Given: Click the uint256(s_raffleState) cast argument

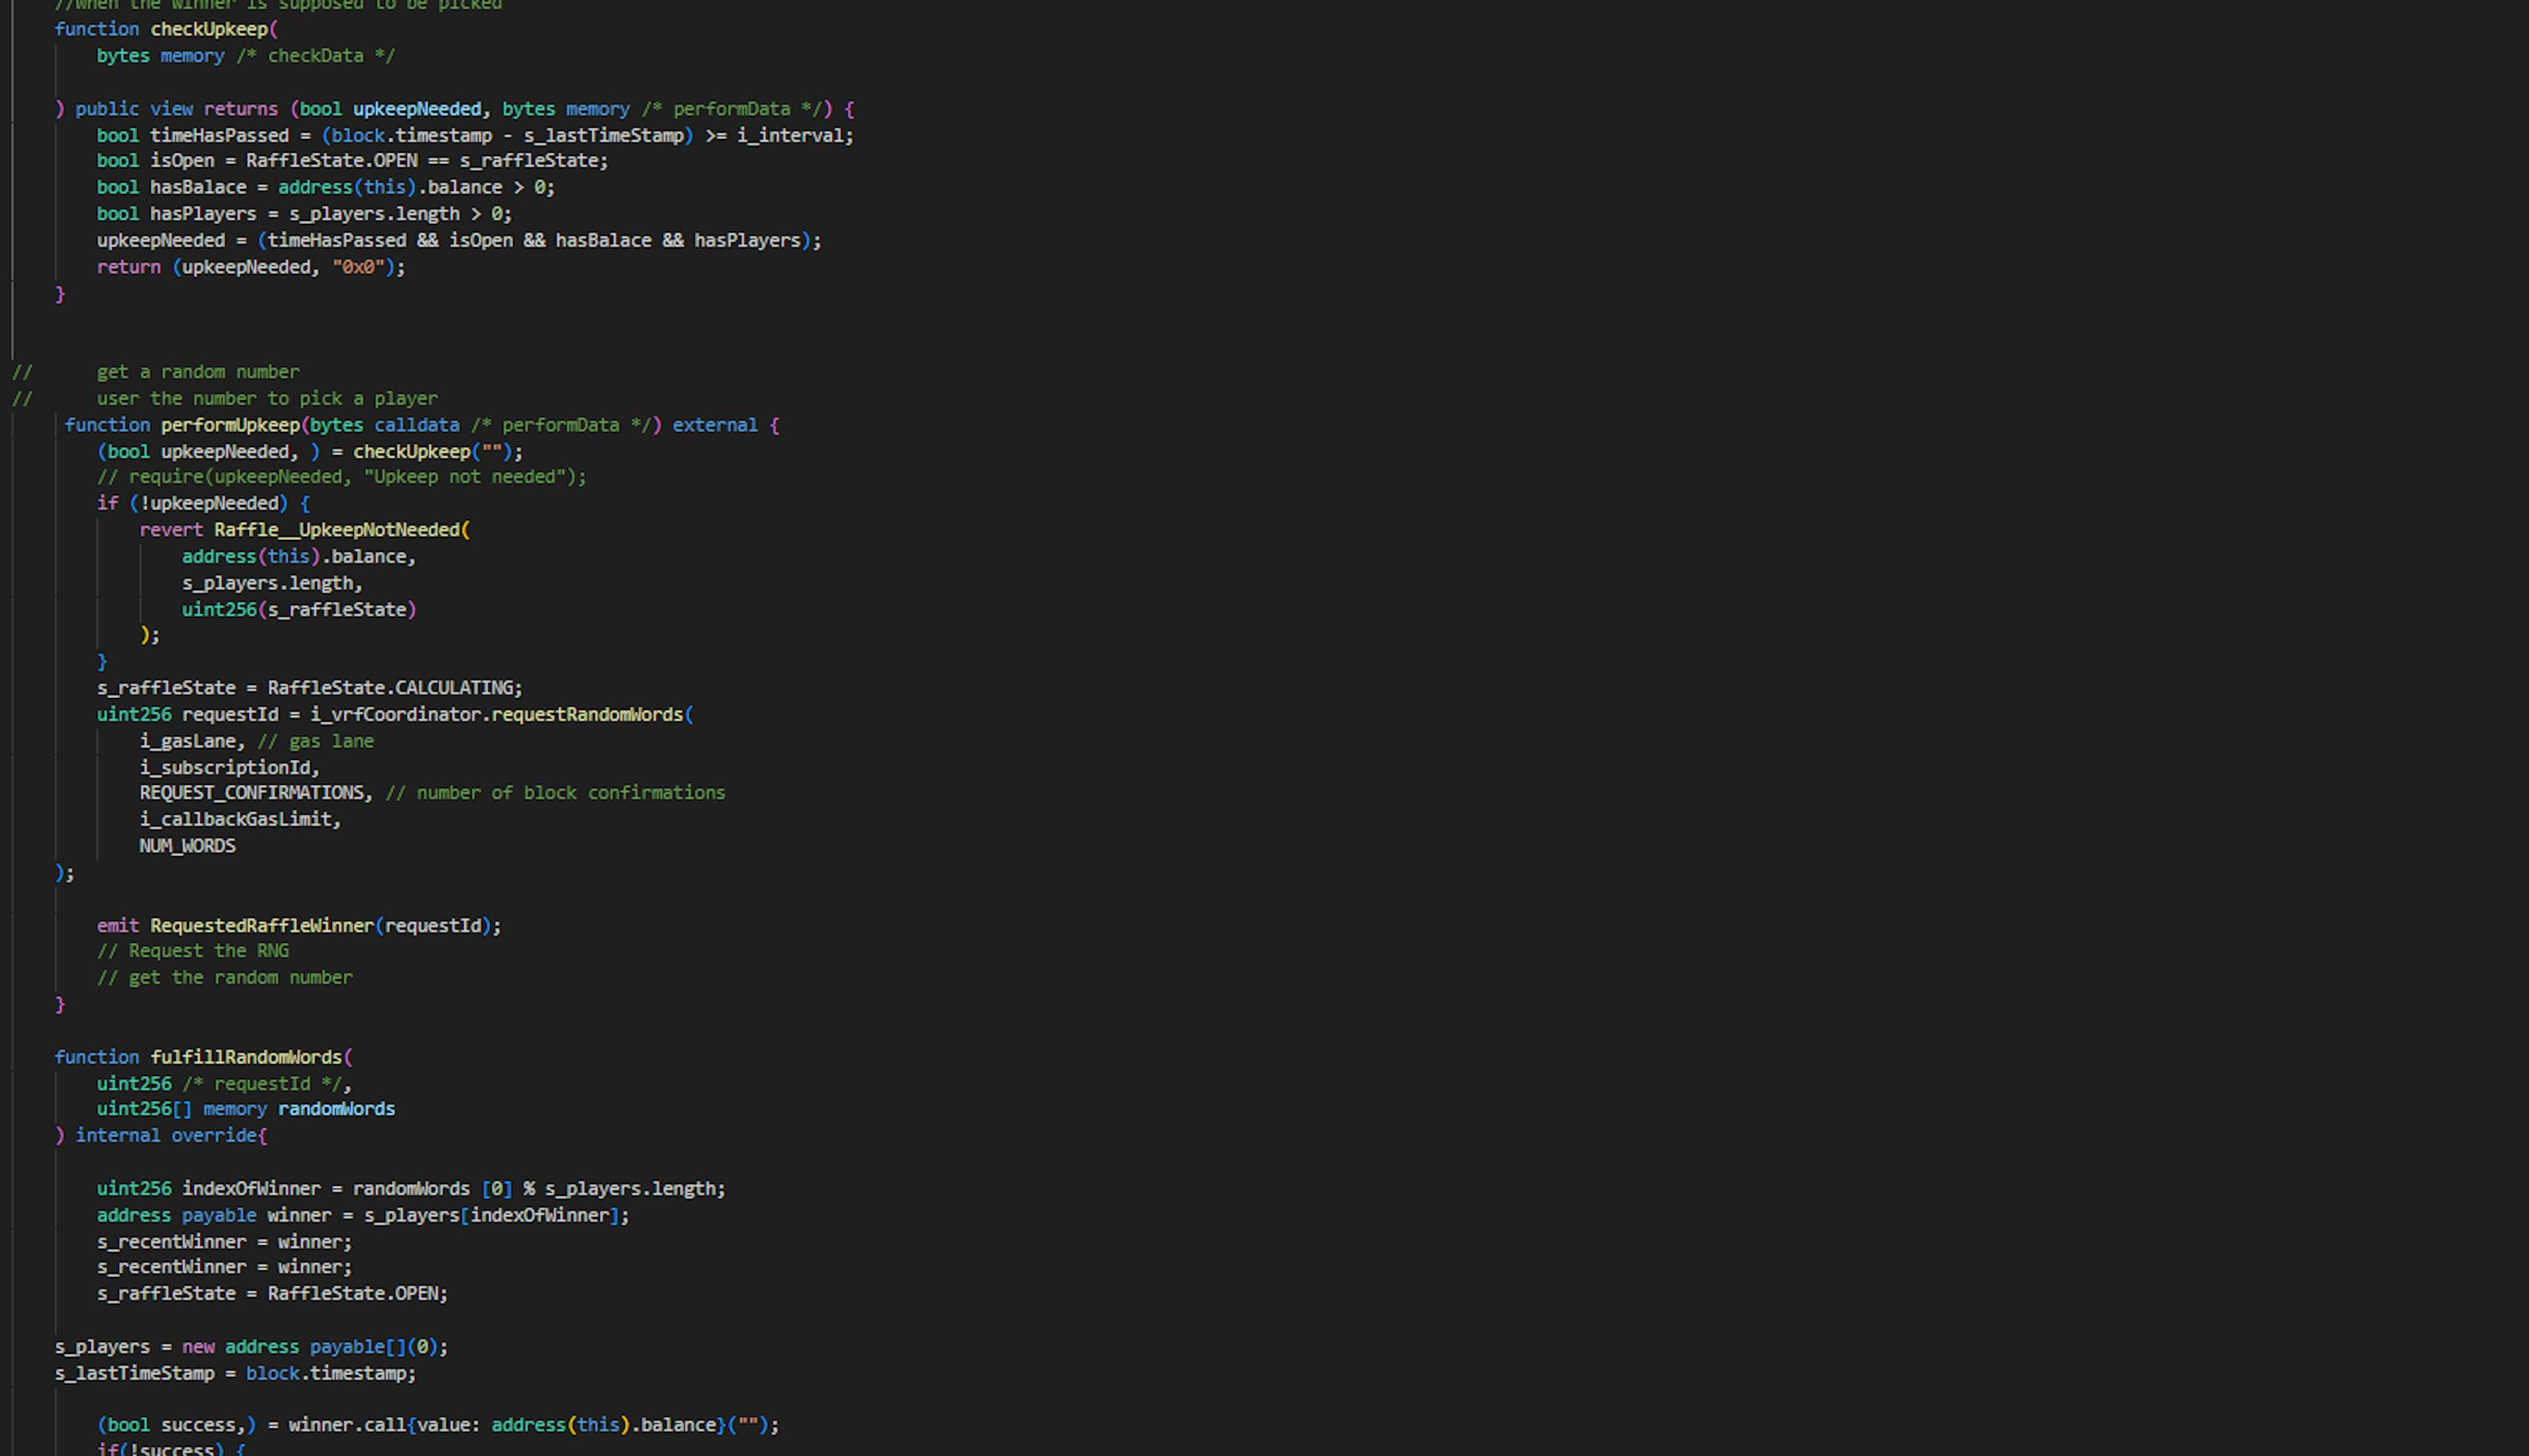Looking at the screenshot, I should 298,610.
